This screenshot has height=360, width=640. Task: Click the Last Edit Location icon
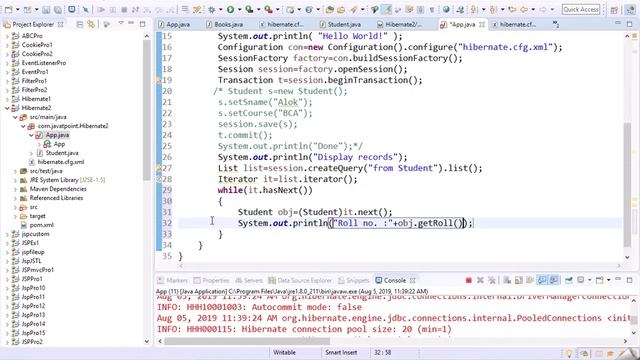point(512,9)
